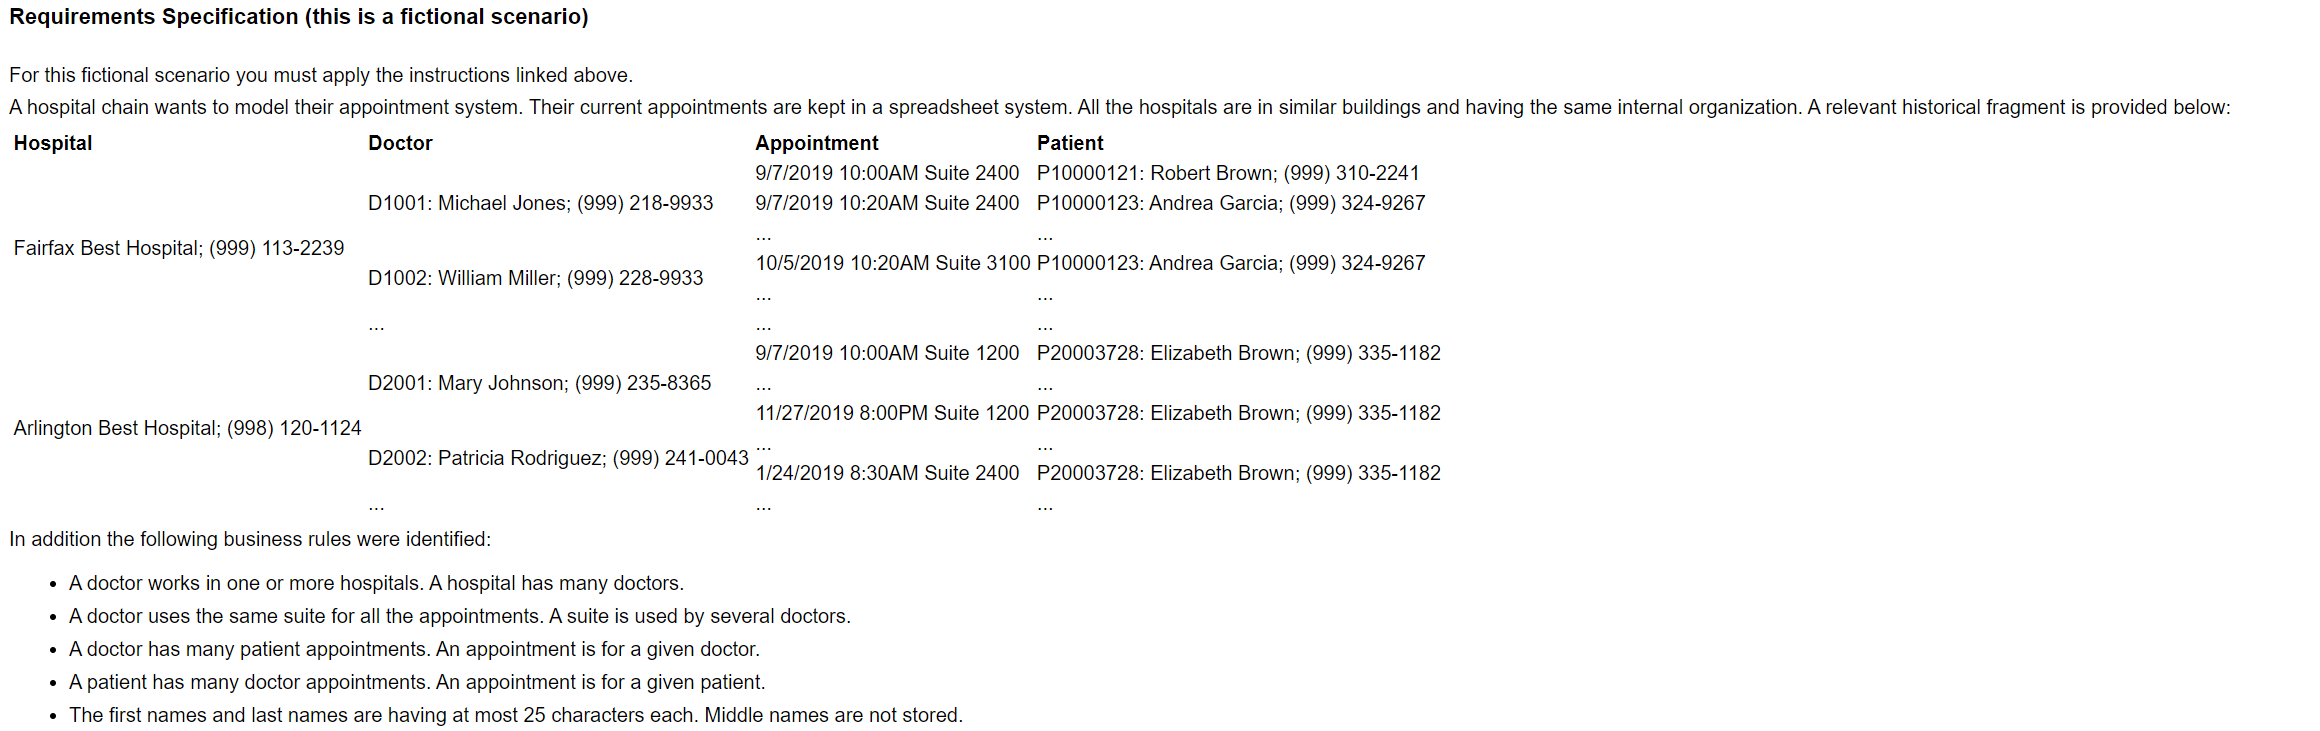Click appointment 11/27/2019 8:00PM Suite 1200
The image size is (2320, 731).
[892, 413]
